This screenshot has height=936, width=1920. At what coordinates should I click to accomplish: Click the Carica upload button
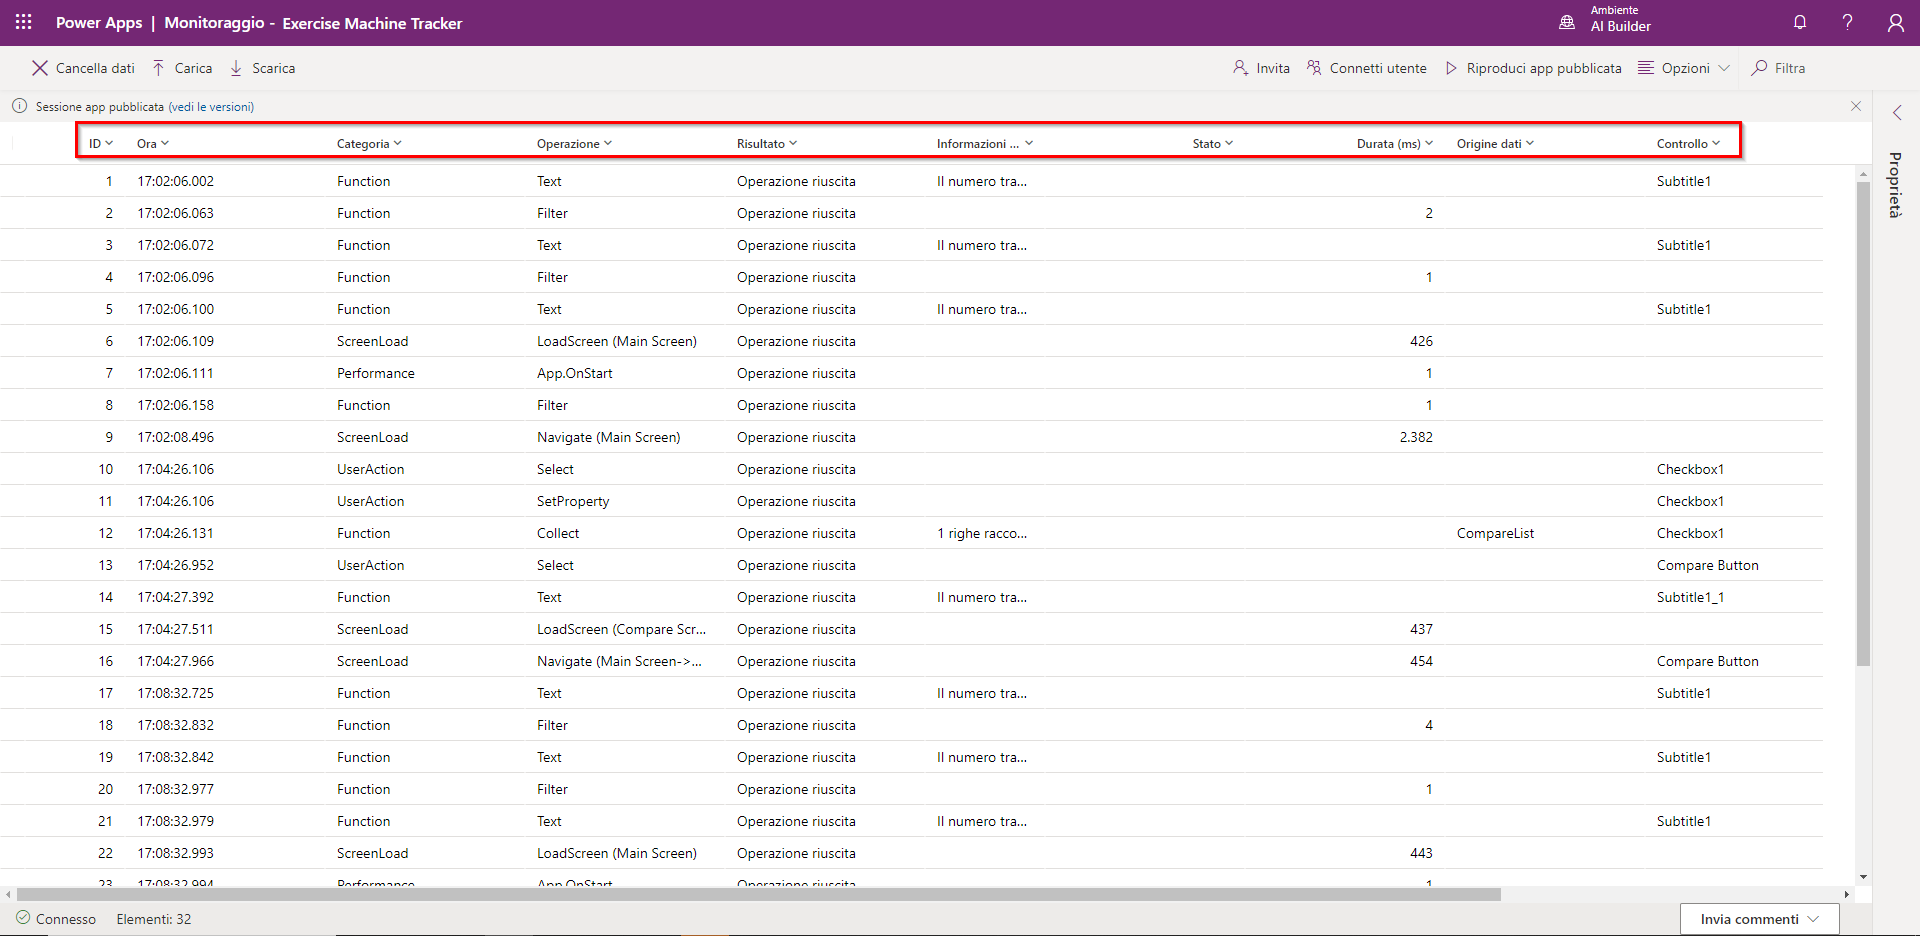coord(182,68)
